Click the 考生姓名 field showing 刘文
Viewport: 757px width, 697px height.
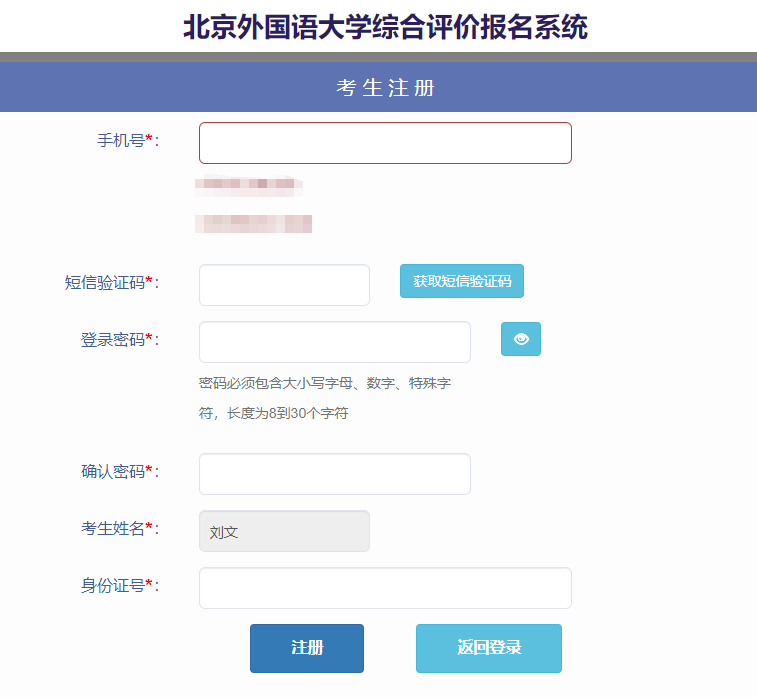(284, 531)
